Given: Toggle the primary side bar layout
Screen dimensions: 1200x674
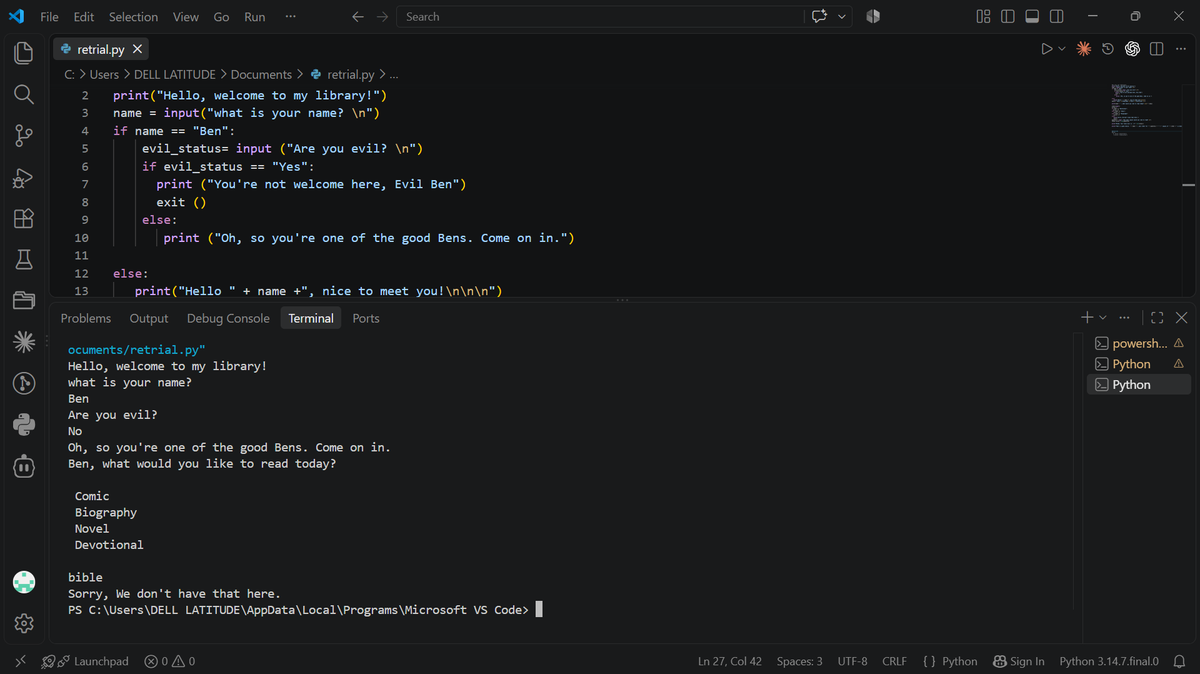Looking at the screenshot, I should pyautogui.click(x=1008, y=17).
